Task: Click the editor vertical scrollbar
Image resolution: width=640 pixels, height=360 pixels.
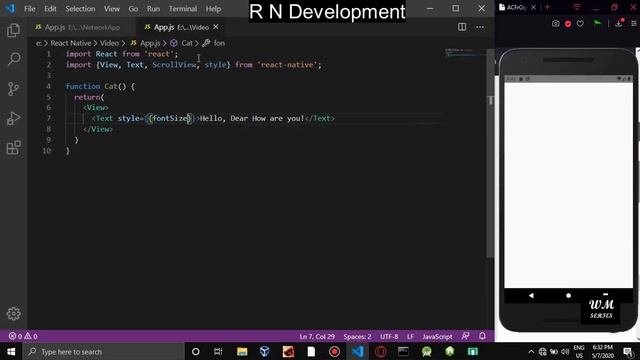Action: coord(491,153)
